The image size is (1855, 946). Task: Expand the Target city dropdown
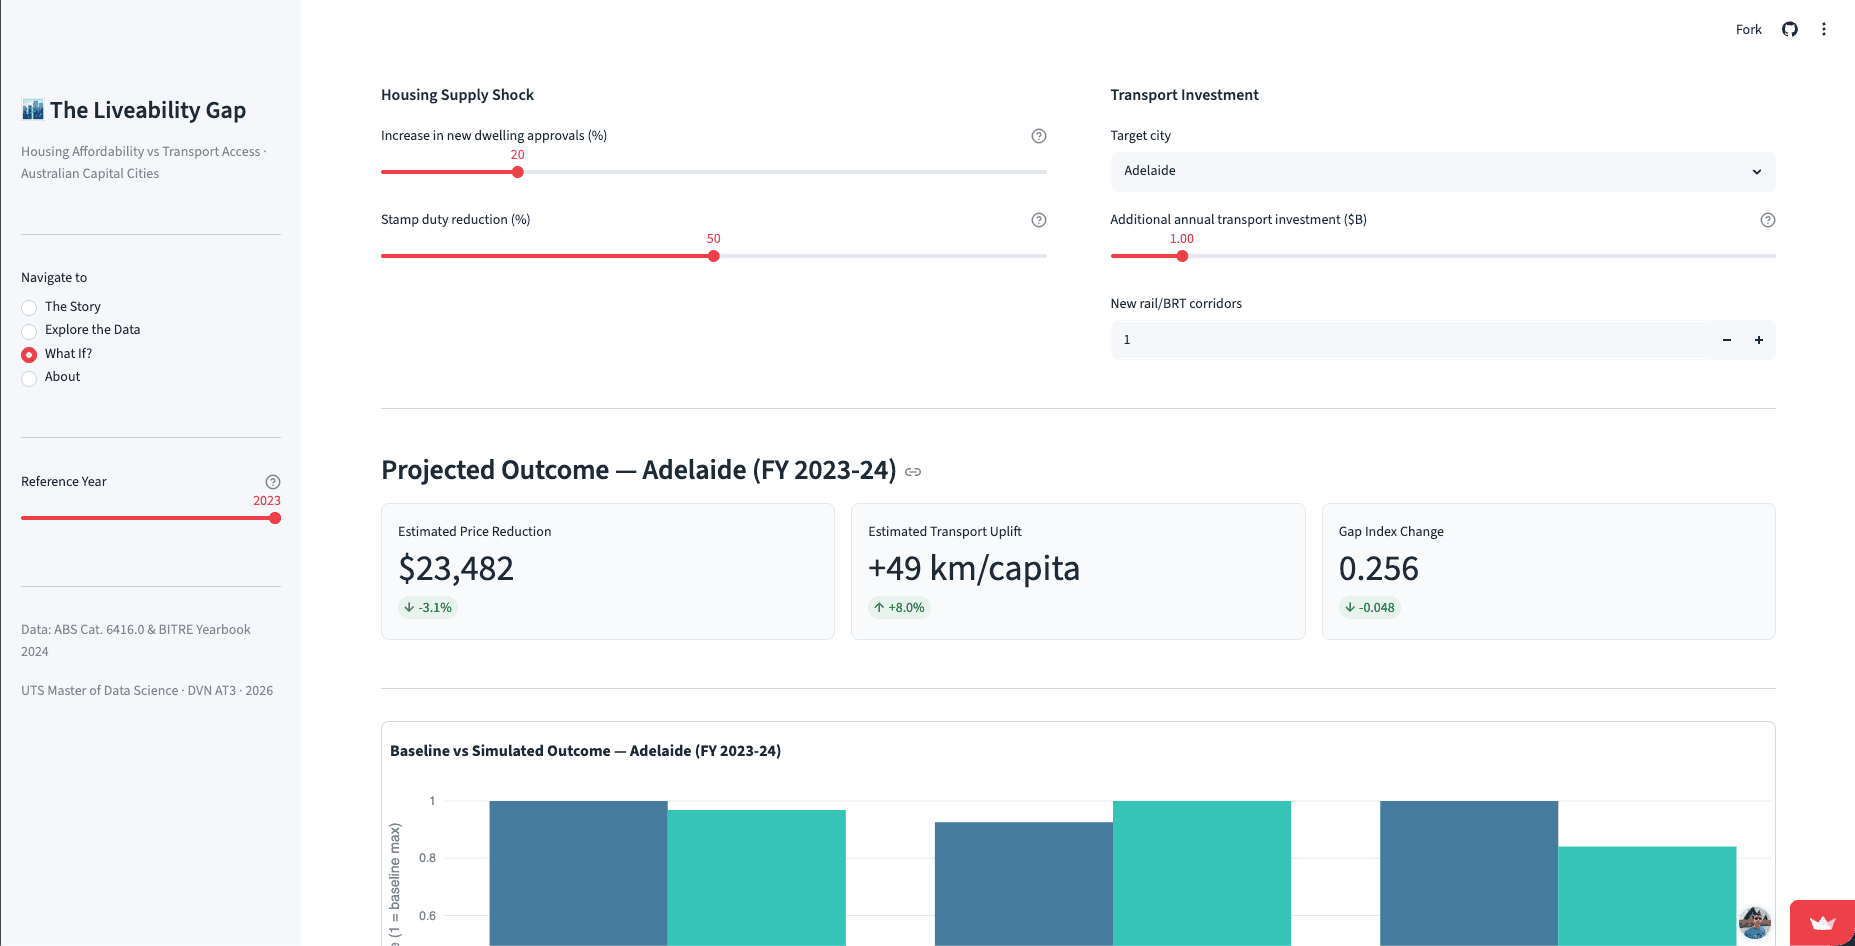pyautogui.click(x=1443, y=171)
